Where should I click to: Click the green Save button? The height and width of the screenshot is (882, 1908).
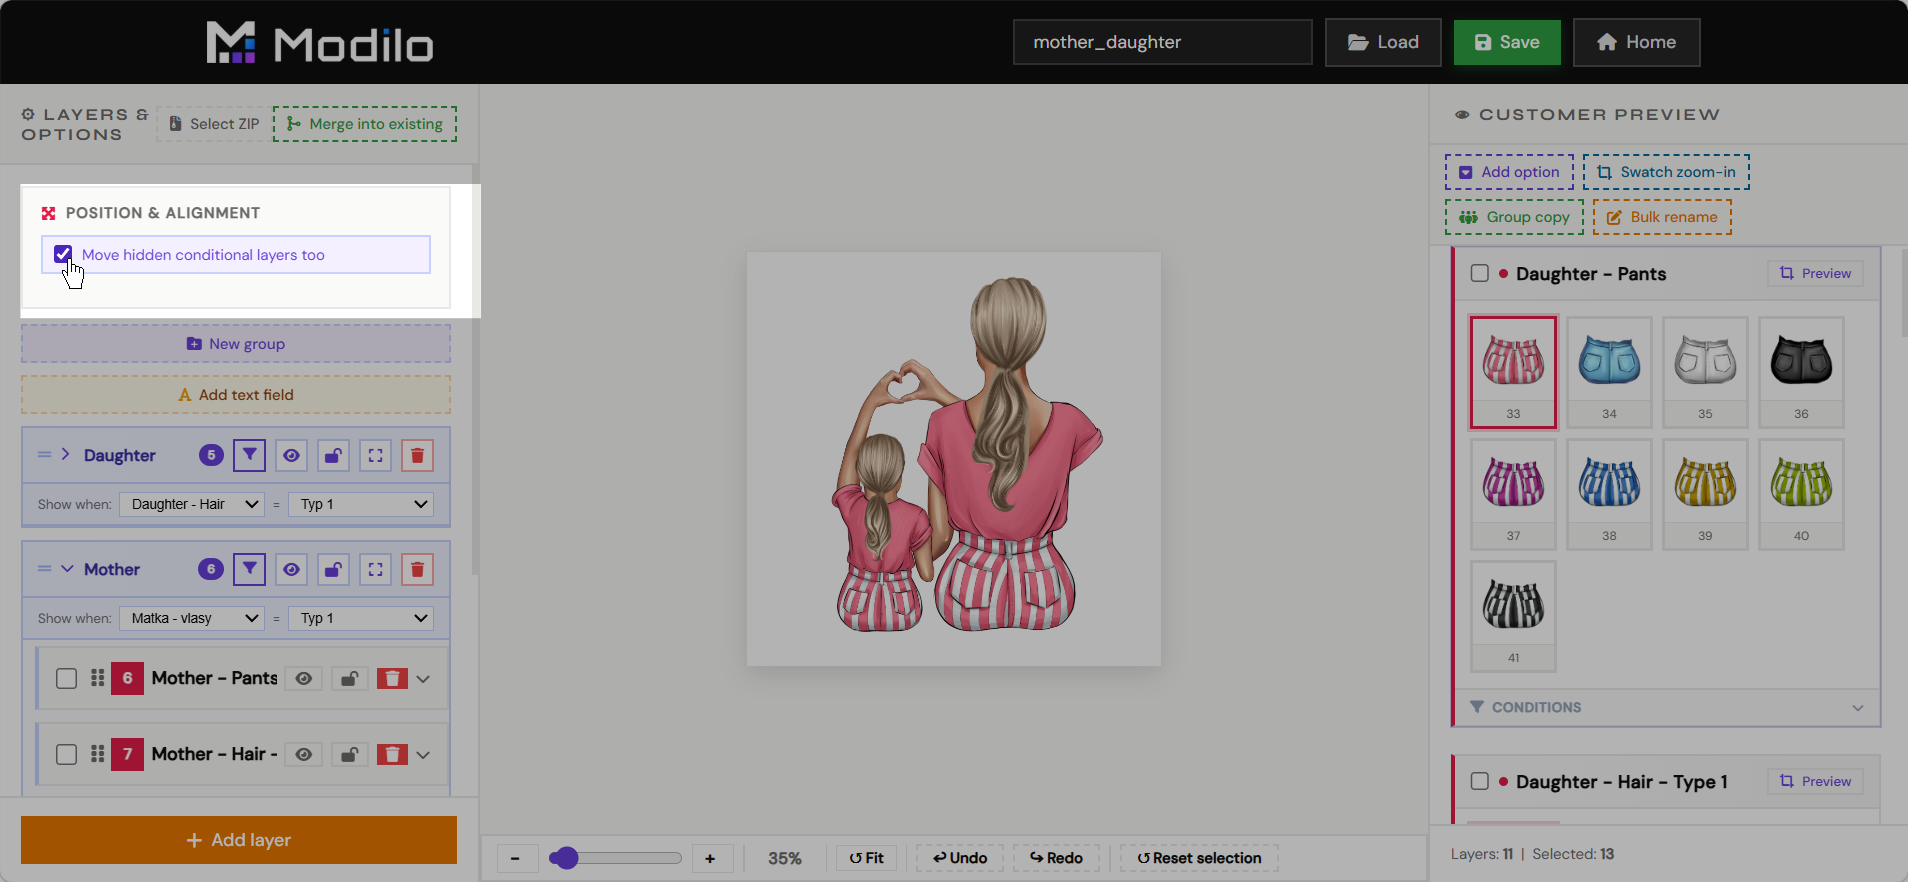[x=1507, y=42]
